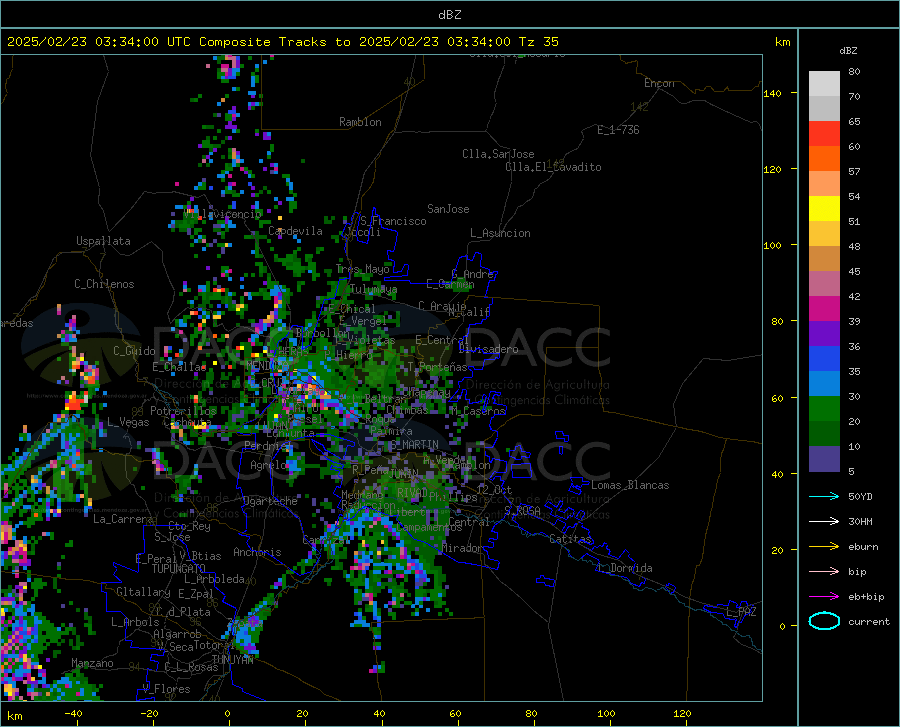900x727 pixels.
Task: Click the 'km' unit label at bottom left
Action: click(x=14, y=716)
